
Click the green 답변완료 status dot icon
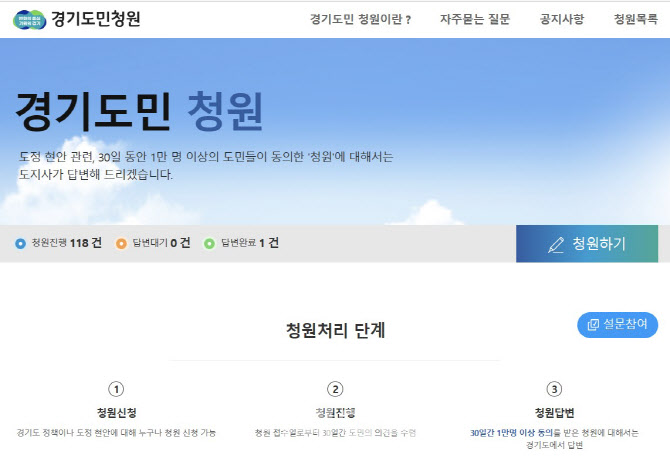point(209,244)
